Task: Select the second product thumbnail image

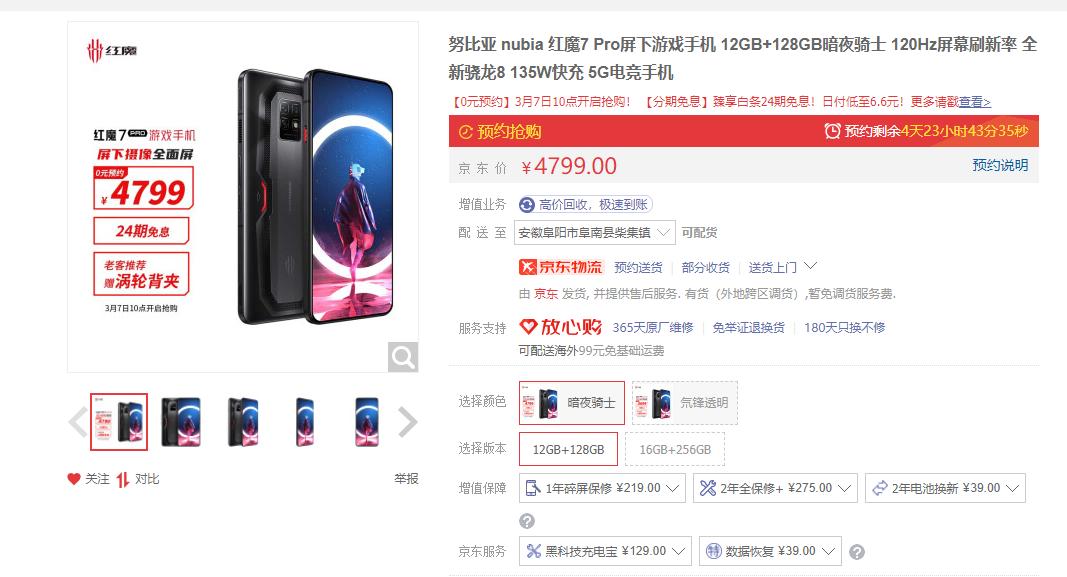Action: [181, 422]
